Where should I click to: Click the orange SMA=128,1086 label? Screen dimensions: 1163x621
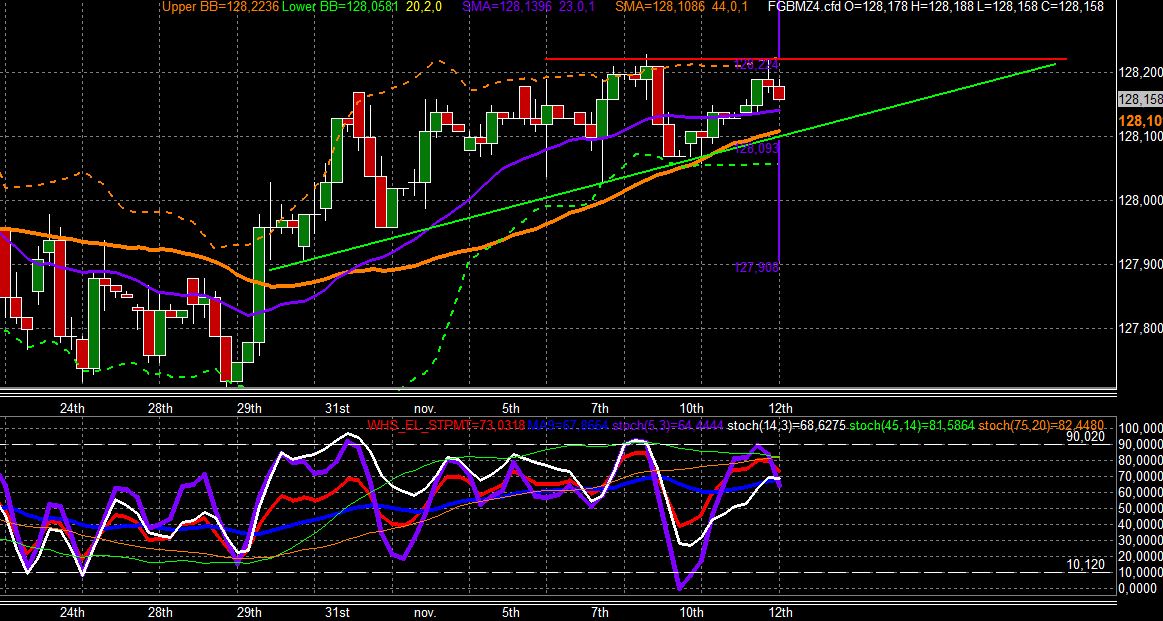click(x=662, y=7)
